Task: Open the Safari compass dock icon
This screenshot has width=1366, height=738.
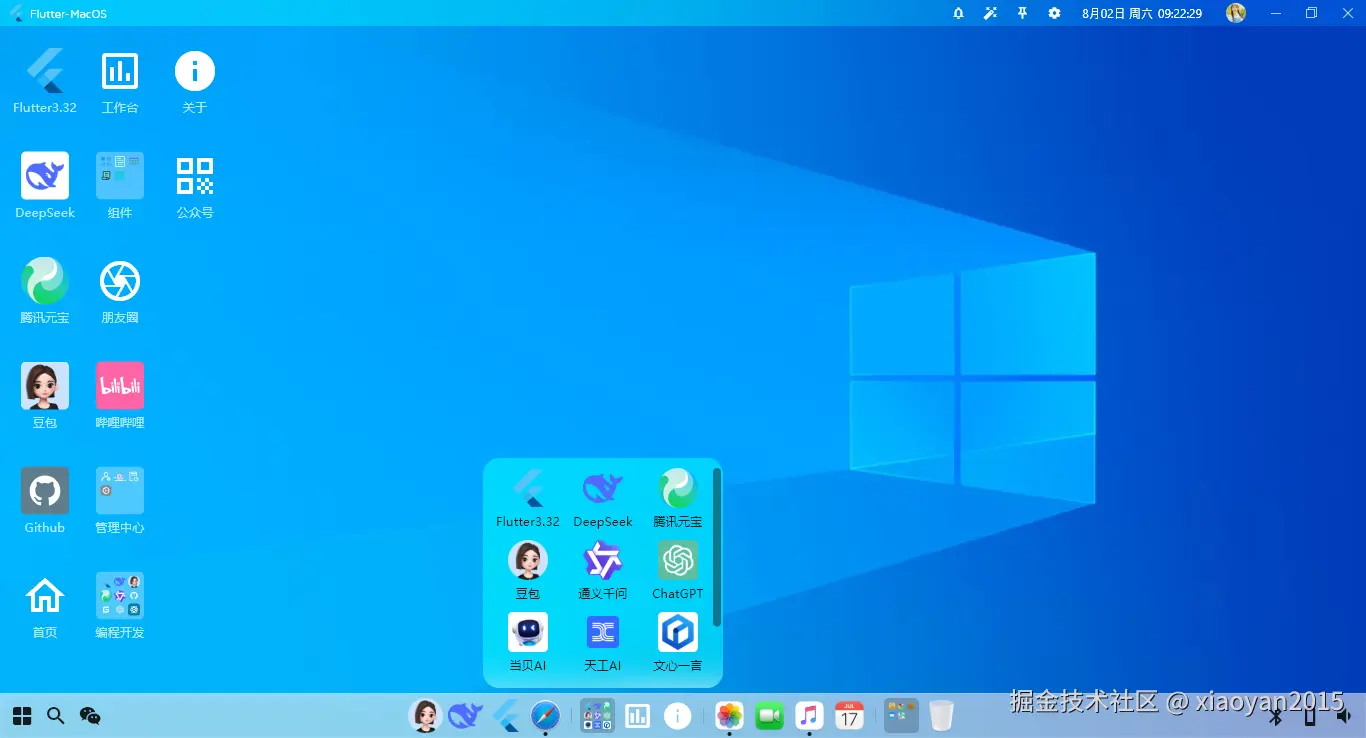Action: pyautogui.click(x=545, y=715)
